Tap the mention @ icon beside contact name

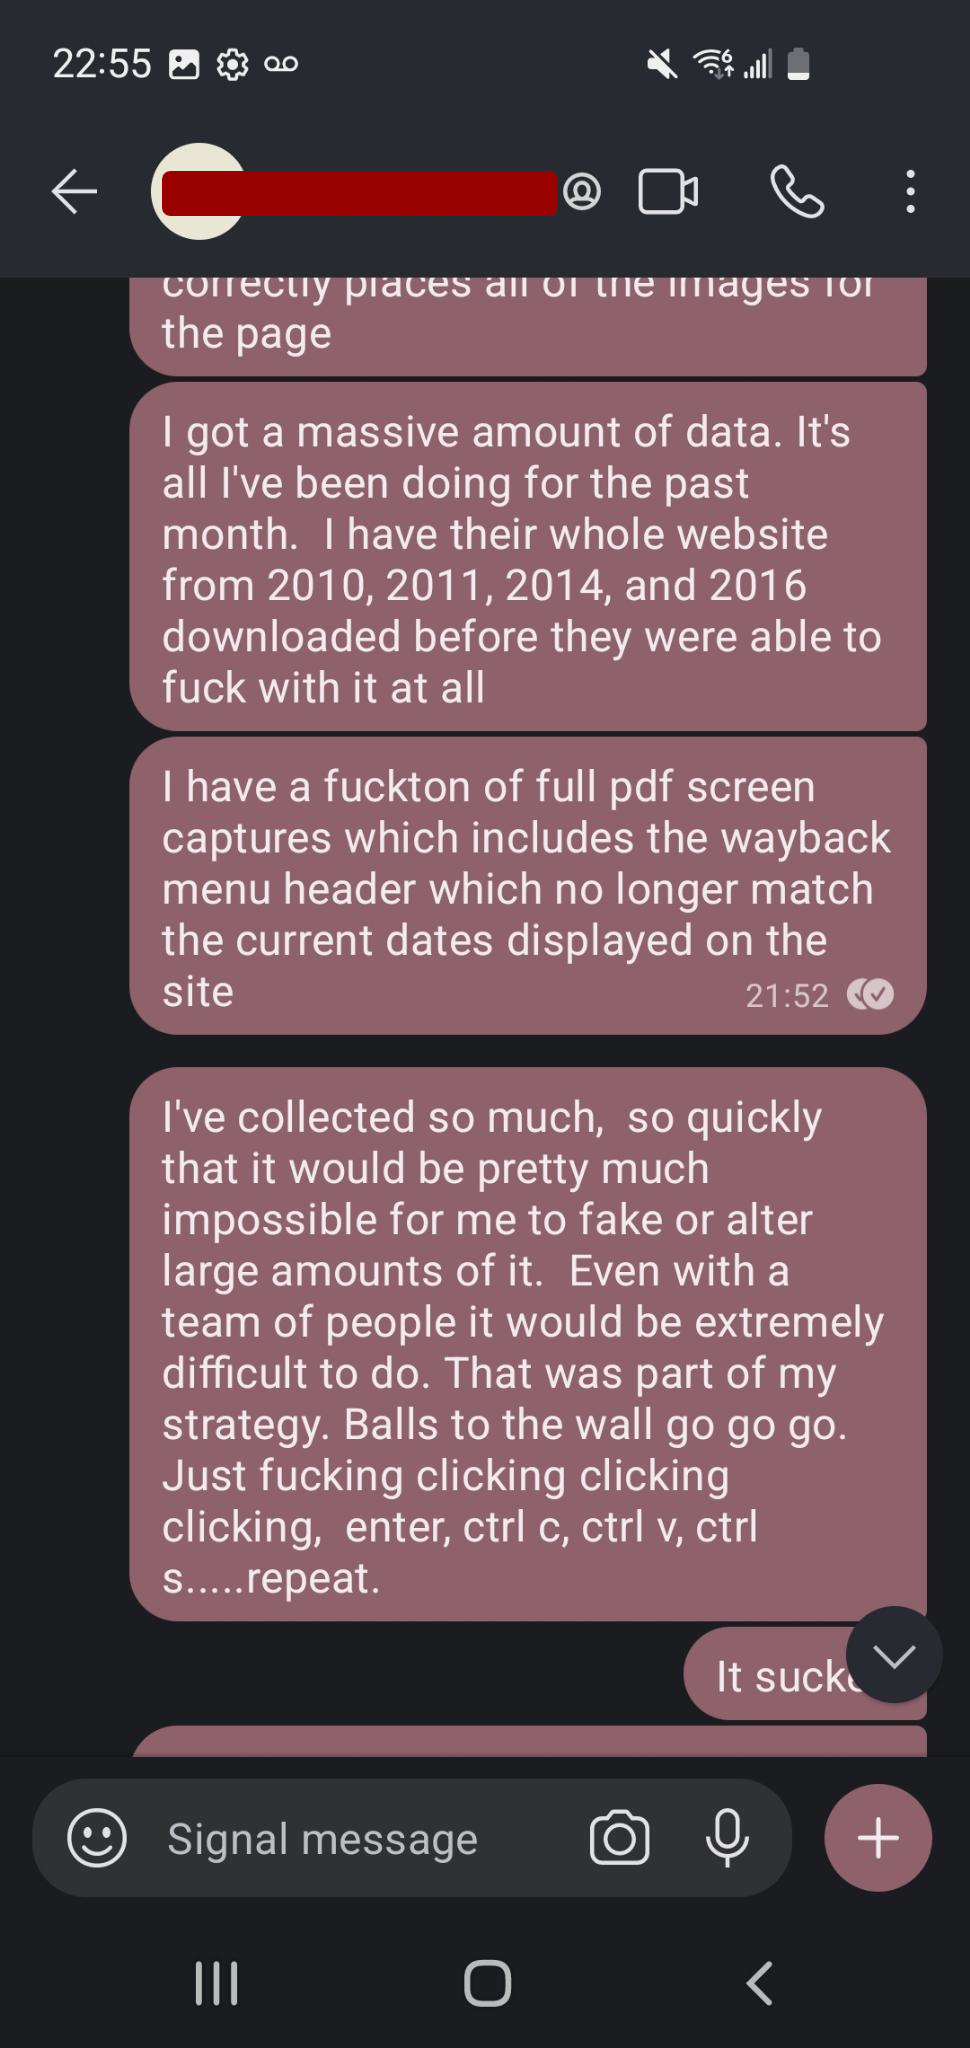pyautogui.click(x=582, y=191)
